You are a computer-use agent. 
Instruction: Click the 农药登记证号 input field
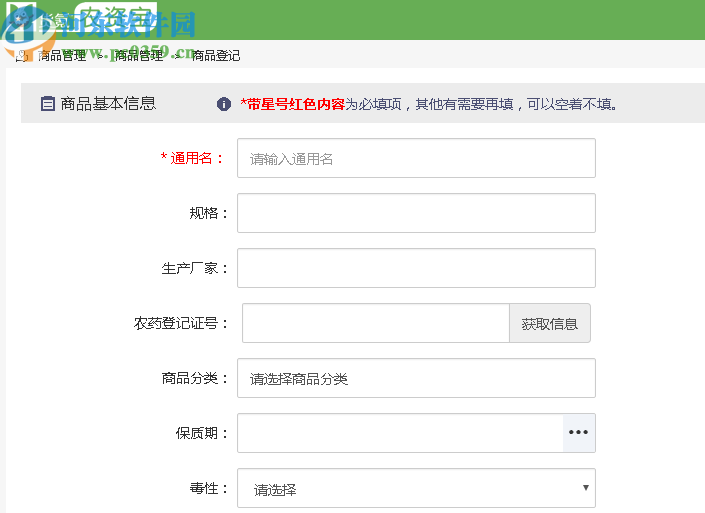click(x=376, y=323)
